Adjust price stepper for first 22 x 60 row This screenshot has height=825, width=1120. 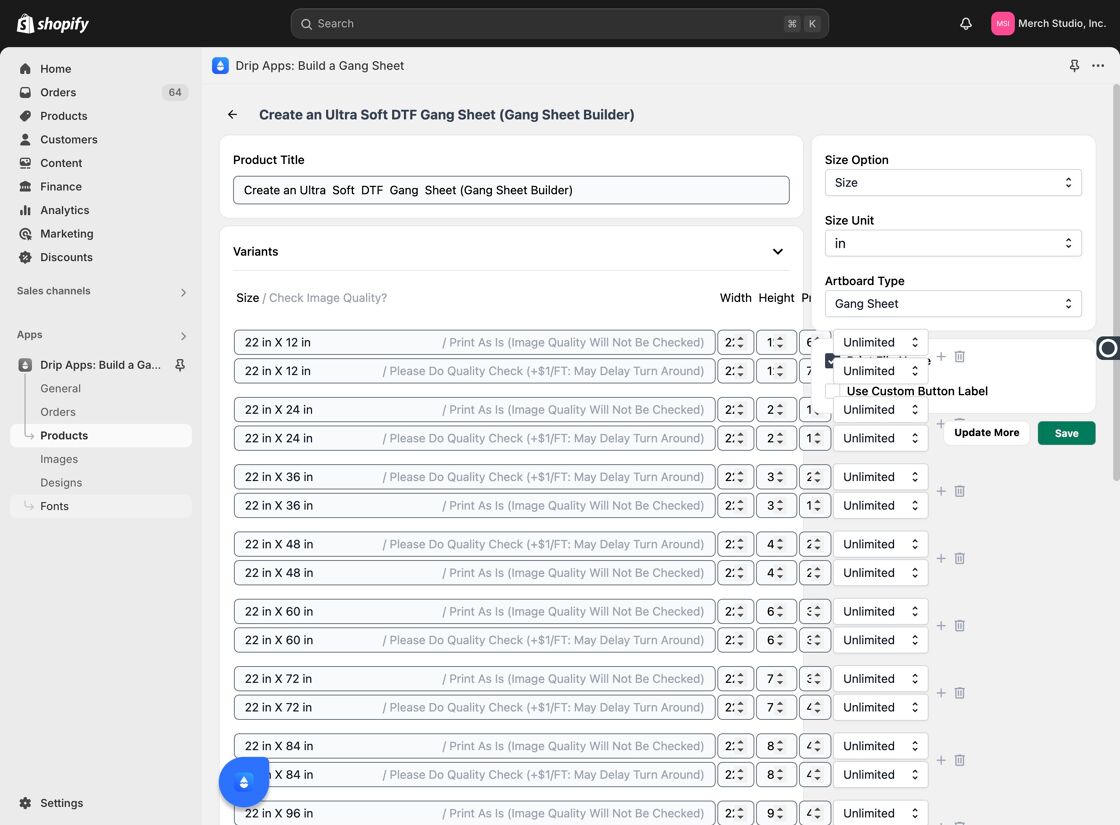pyautogui.click(x=818, y=611)
